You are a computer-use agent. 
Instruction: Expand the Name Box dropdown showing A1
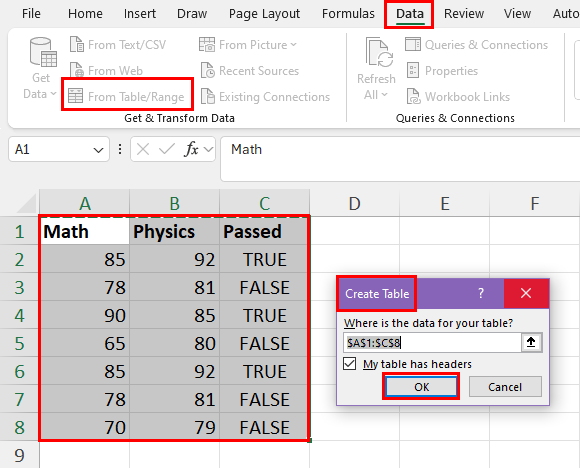(98, 150)
